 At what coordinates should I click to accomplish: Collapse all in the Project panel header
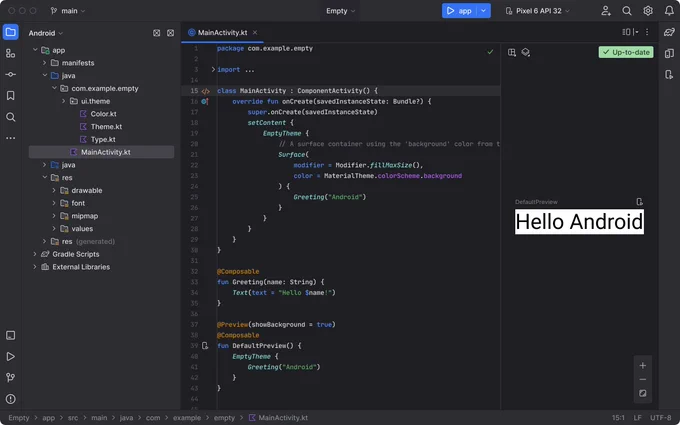[170, 33]
